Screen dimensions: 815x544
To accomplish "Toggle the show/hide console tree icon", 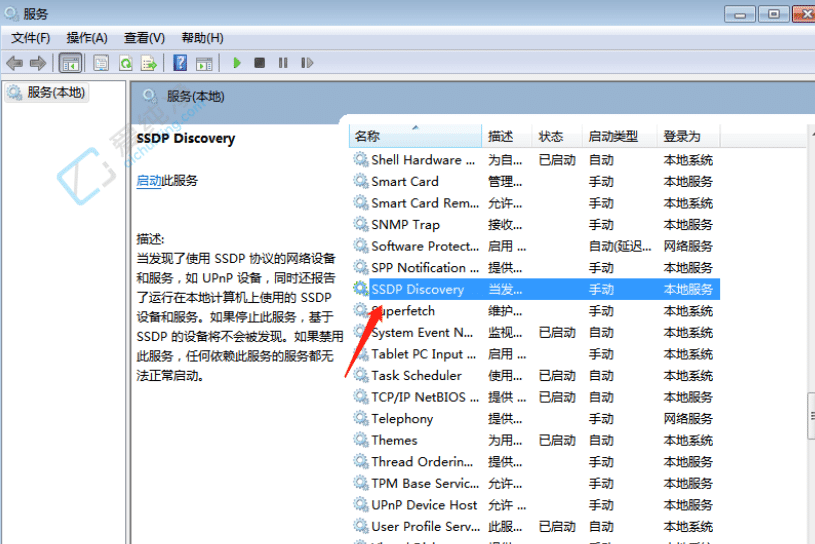I will pos(70,63).
